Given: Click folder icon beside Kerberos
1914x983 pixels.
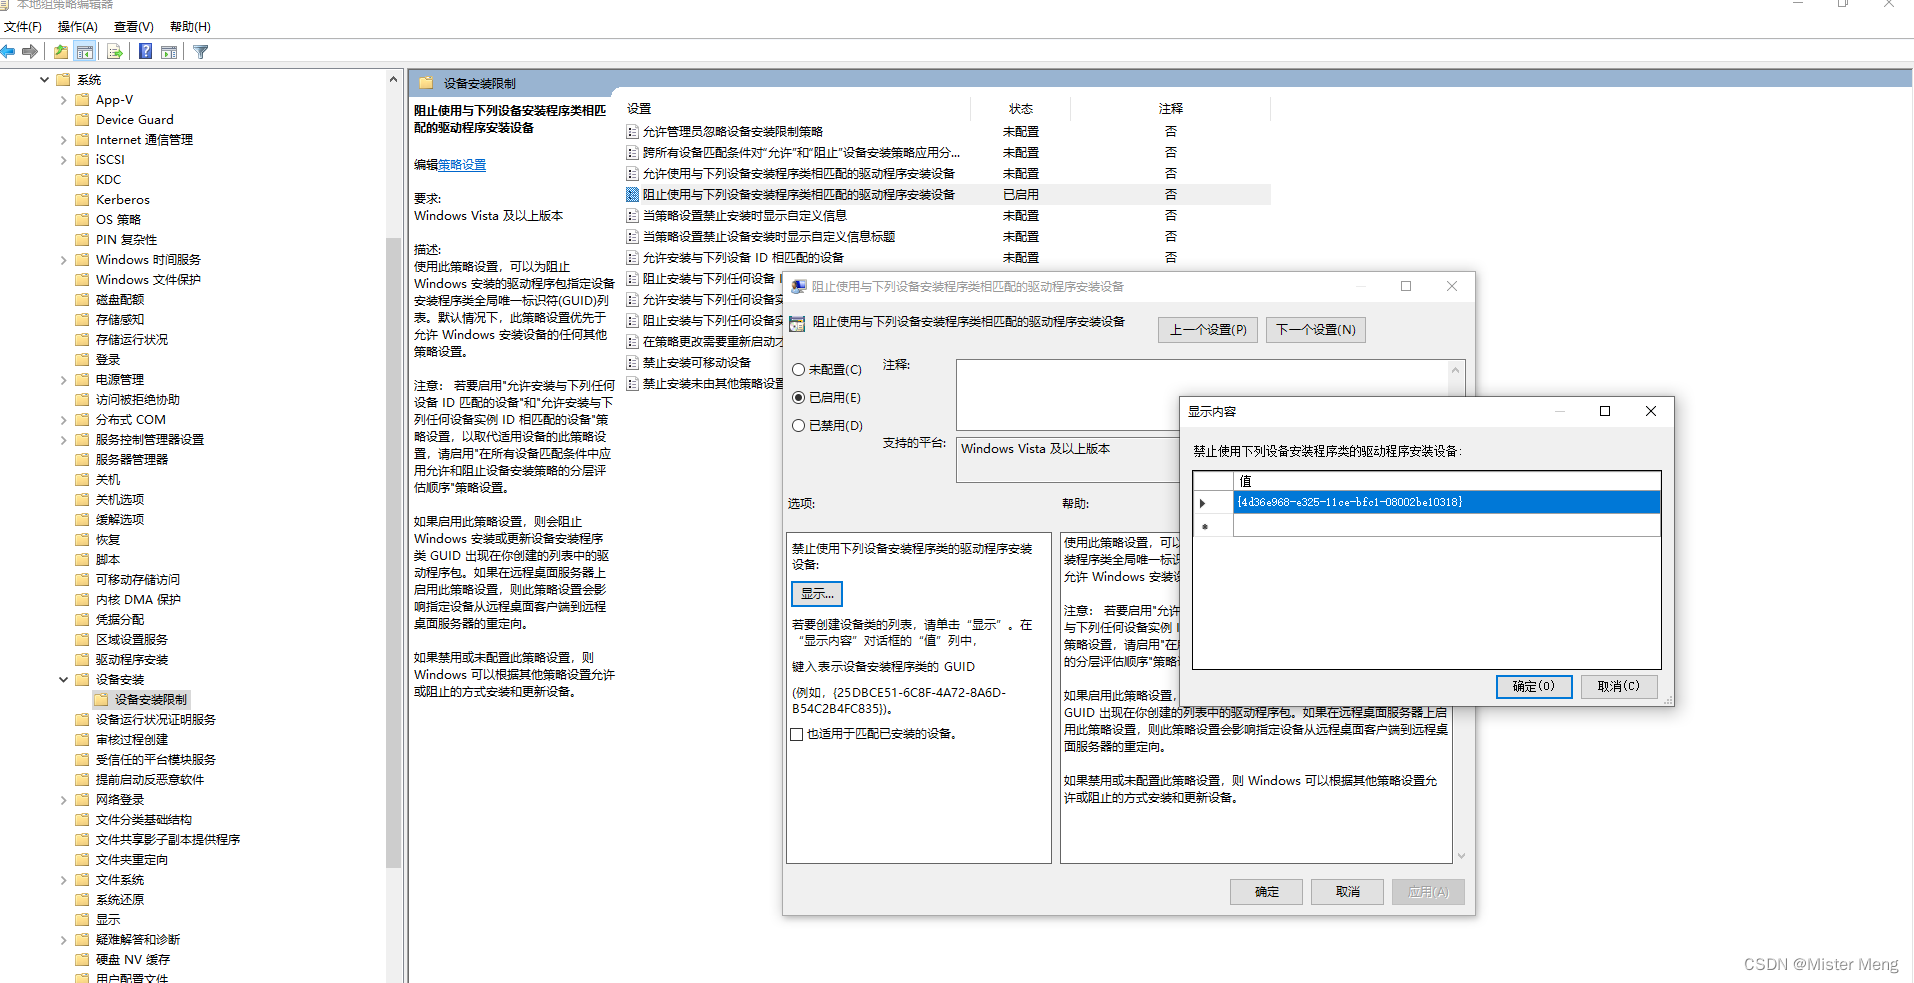Looking at the screenshot, I should click(83, 200).
